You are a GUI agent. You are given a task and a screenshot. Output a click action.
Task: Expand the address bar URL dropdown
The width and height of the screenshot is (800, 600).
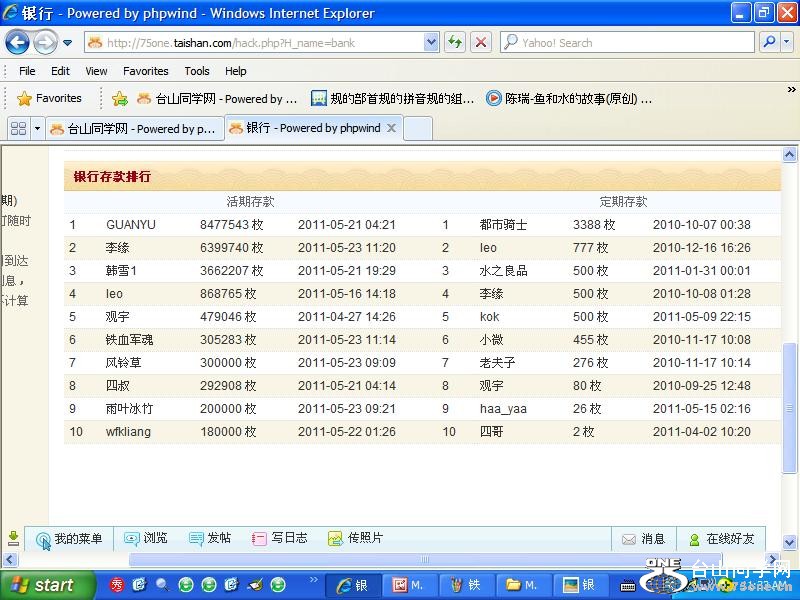pyautogui.click(x=431, y=42)
